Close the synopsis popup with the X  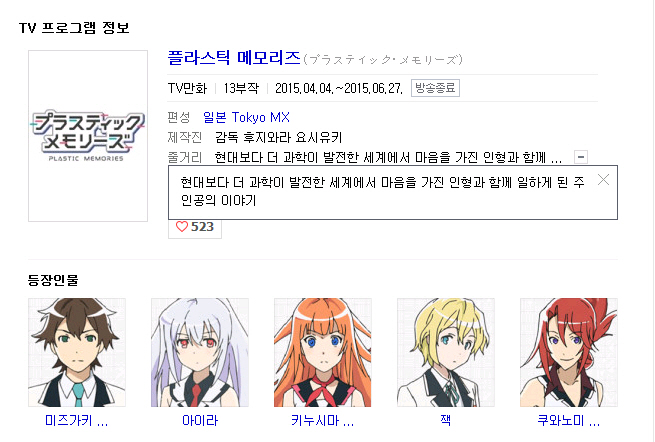pos(603,180)
